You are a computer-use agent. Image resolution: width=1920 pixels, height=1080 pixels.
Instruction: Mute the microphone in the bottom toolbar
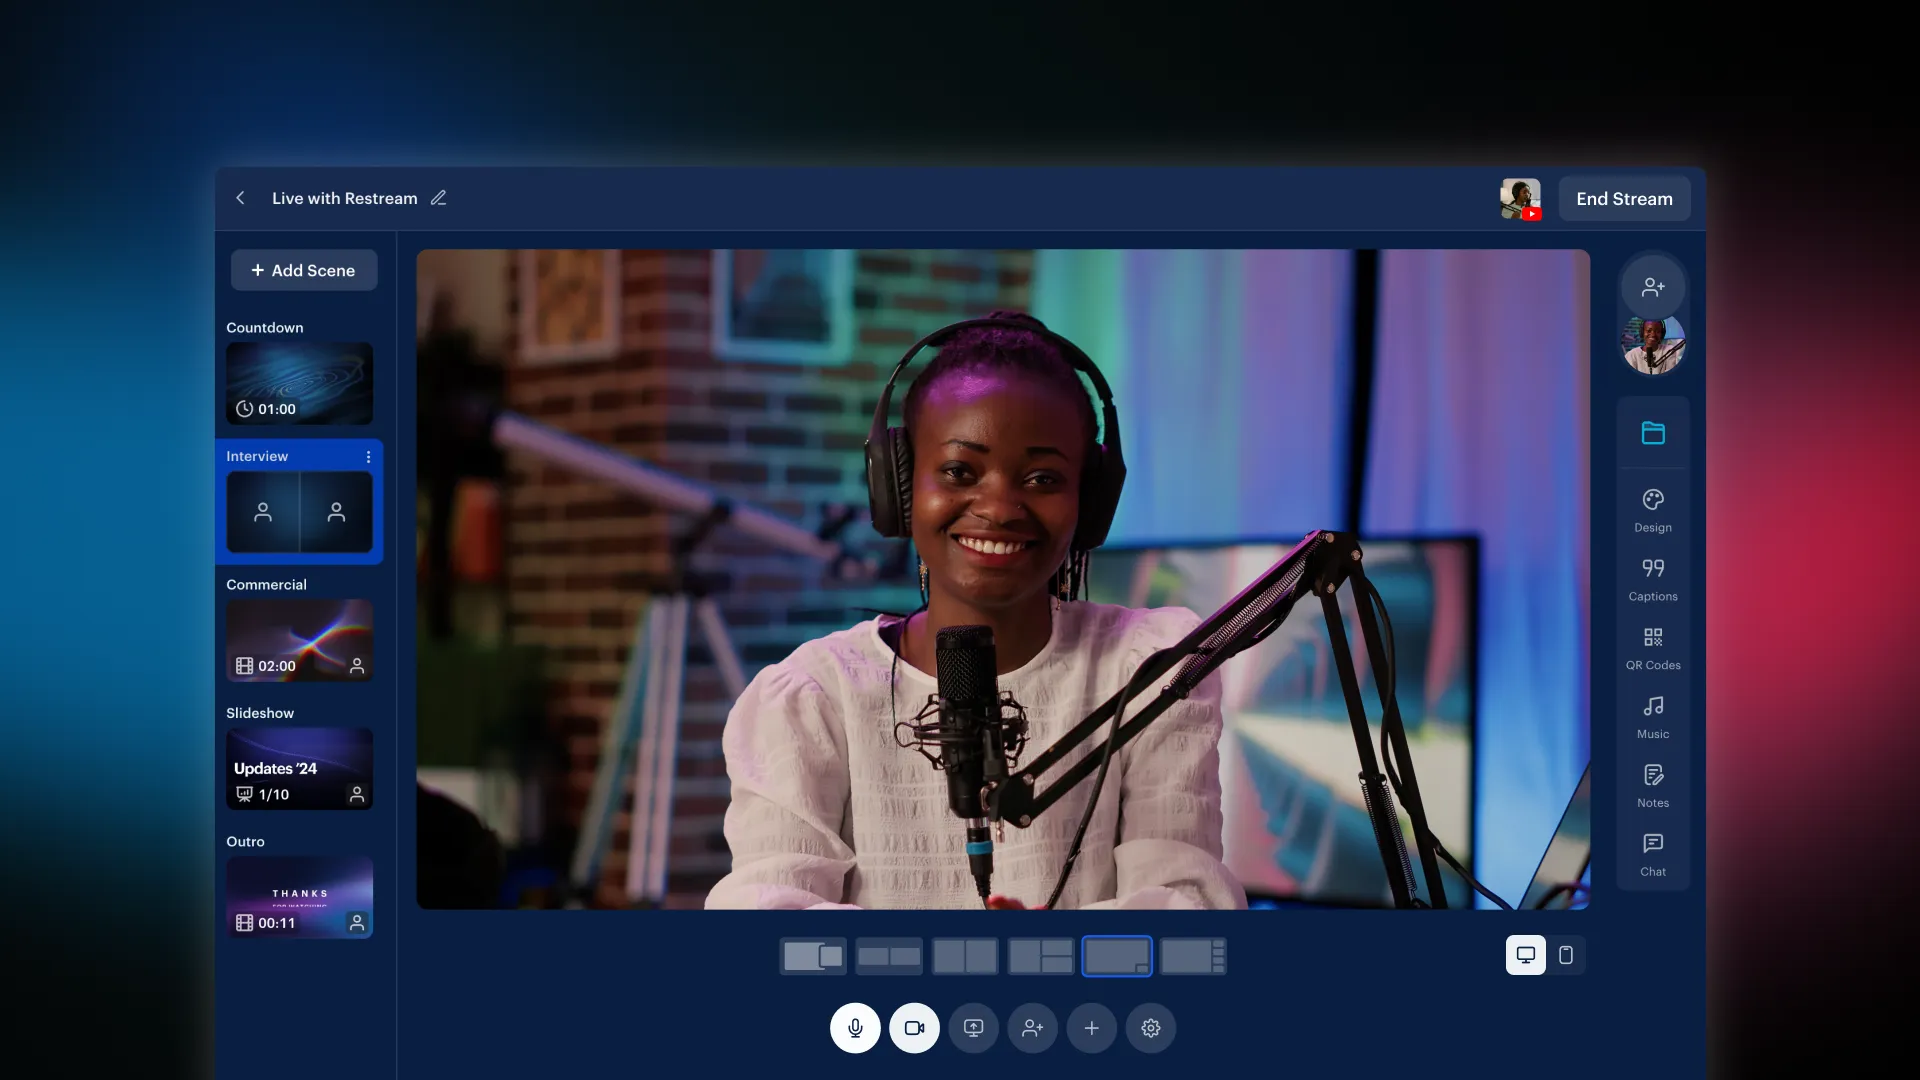click(855, 1028)
